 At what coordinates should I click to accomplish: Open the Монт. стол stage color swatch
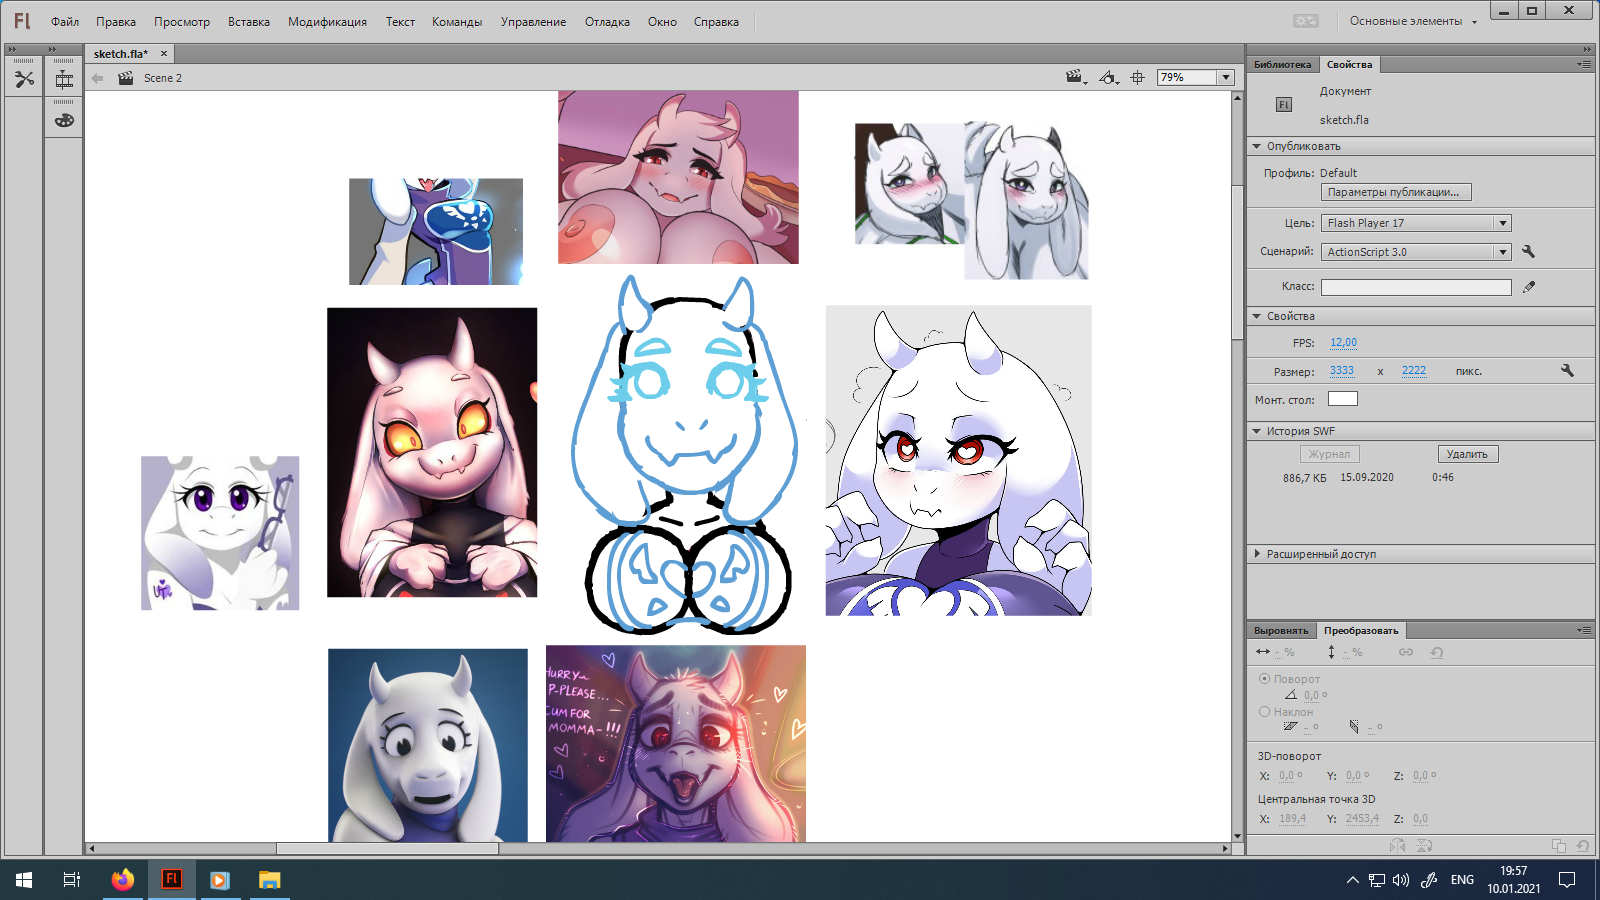pyautogui.click(x=1342, y=399)
